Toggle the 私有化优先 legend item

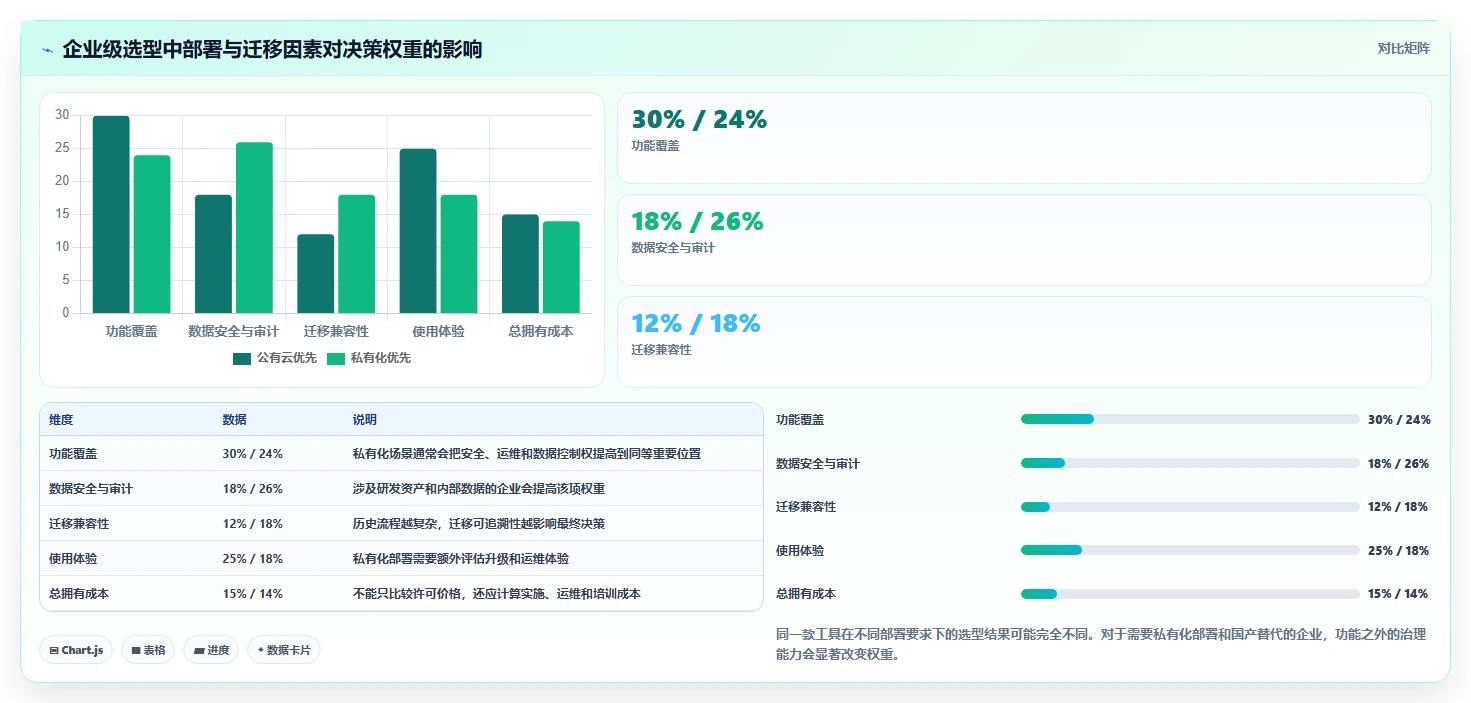point(369,358)
